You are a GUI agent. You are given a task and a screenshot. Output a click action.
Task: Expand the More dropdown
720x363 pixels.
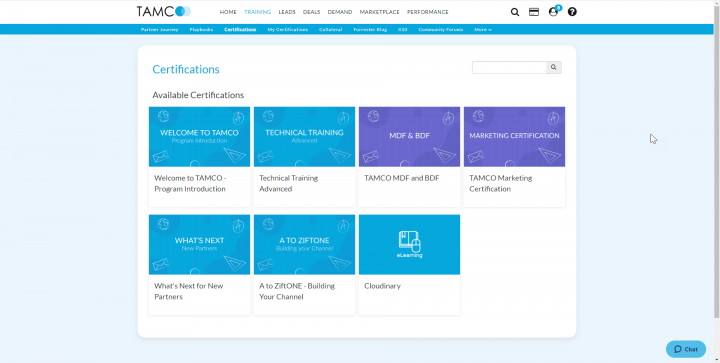pos(483,29)
